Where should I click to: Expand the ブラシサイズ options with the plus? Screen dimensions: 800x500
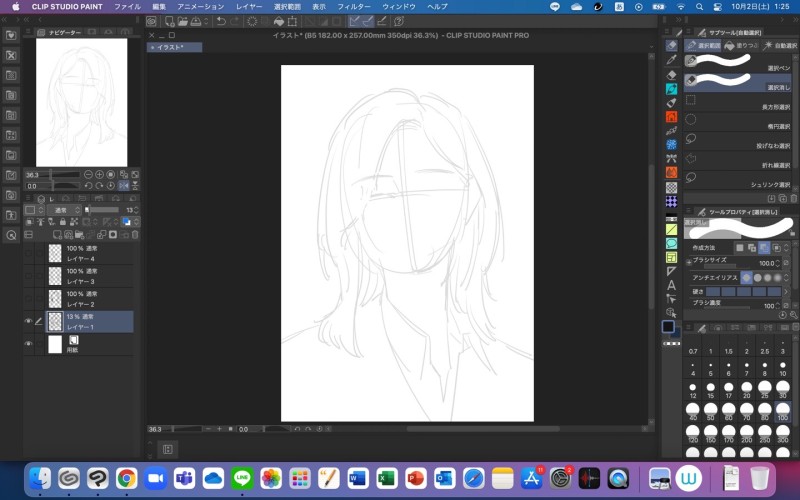coord(690,263)
